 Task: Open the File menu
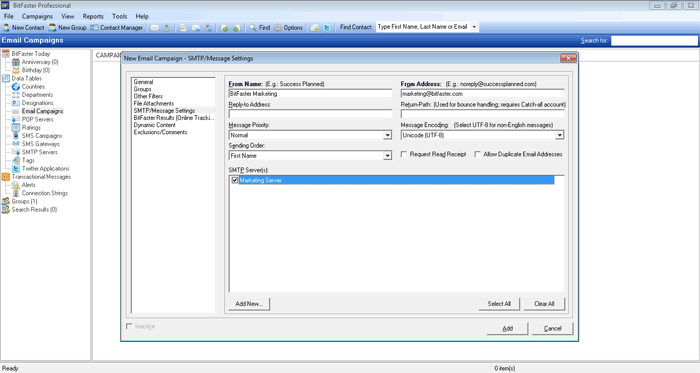(x=8, y=17)
